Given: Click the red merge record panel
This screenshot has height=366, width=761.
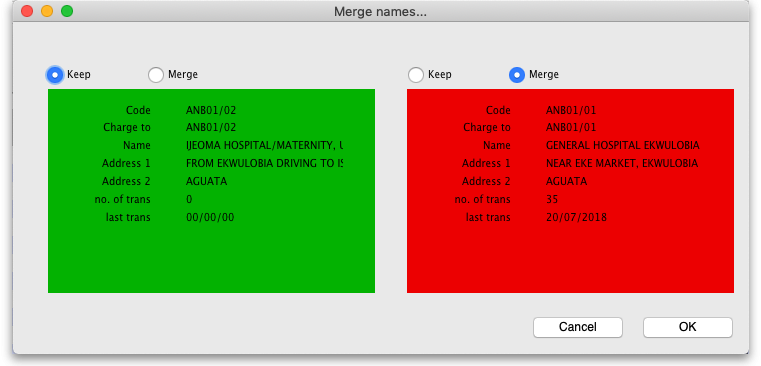Looking at the screenshot, I should tap(570, 191).
